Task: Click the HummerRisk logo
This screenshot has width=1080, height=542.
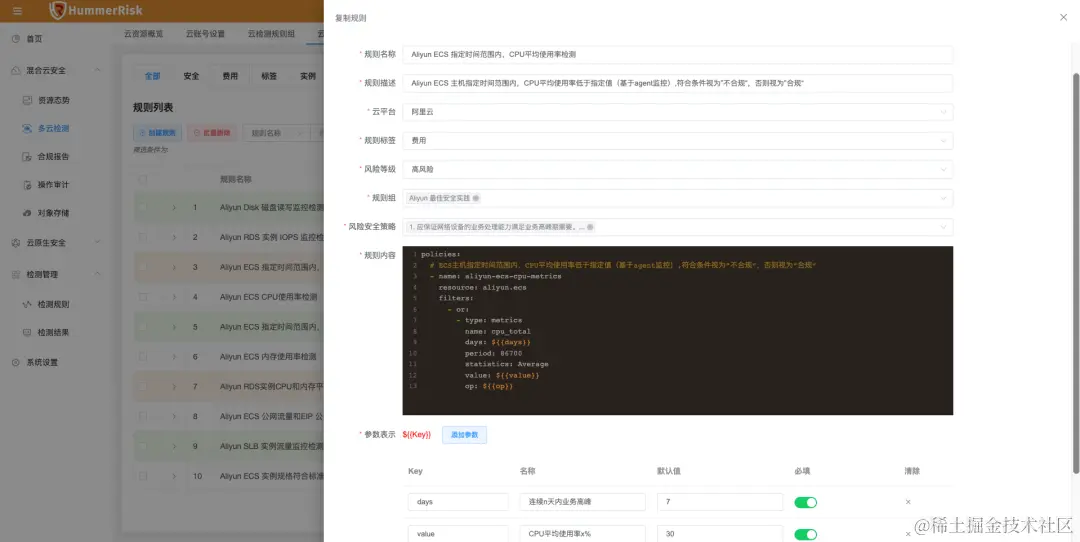Action: coord(96,10)
